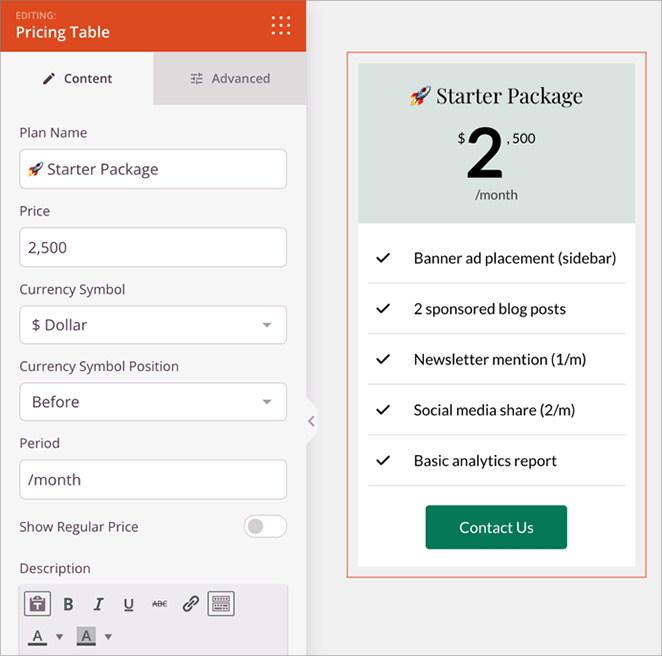The width and height of the screenshot is (662, 656).
Task: Open the Currency Symbol dropdown
Action: click(153, 325)
